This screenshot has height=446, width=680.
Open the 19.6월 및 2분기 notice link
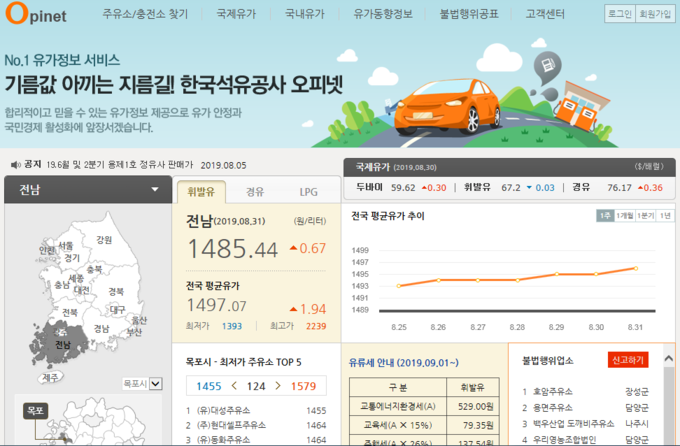[120, 165]
